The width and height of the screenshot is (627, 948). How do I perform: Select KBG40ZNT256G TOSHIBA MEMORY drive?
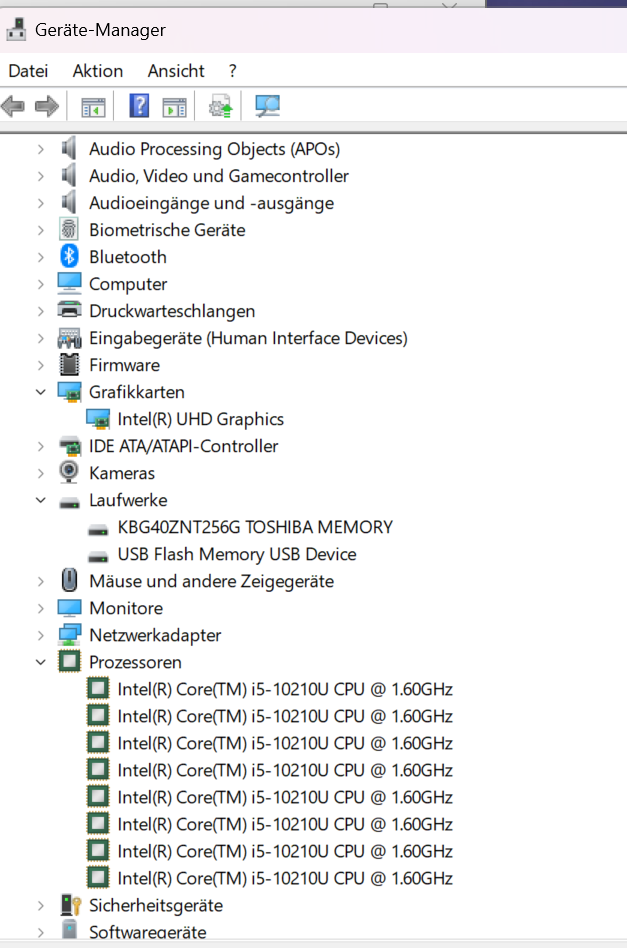(x=255, y=527)
